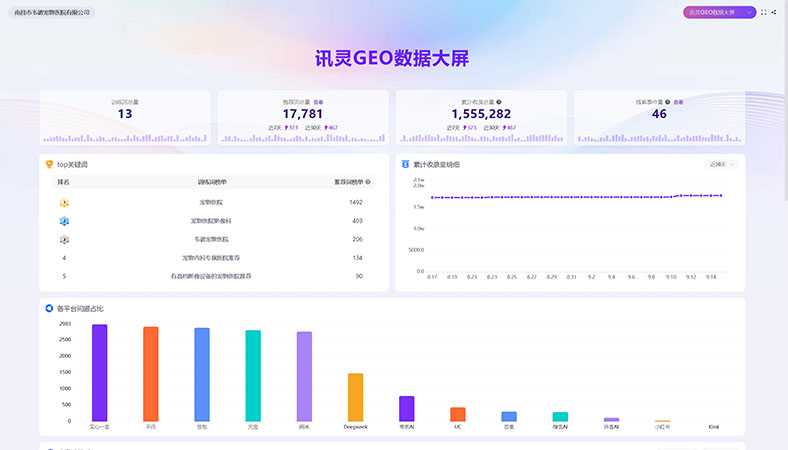Click the gold rank 1 medal icon
The image size is (788, 450).
(x=64, y=203)
